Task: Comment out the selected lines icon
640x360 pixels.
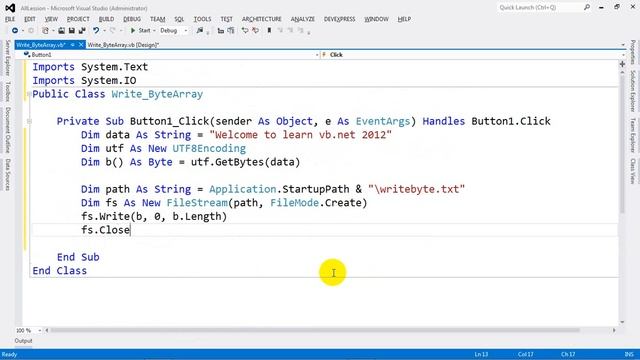Action: point(245,31)
